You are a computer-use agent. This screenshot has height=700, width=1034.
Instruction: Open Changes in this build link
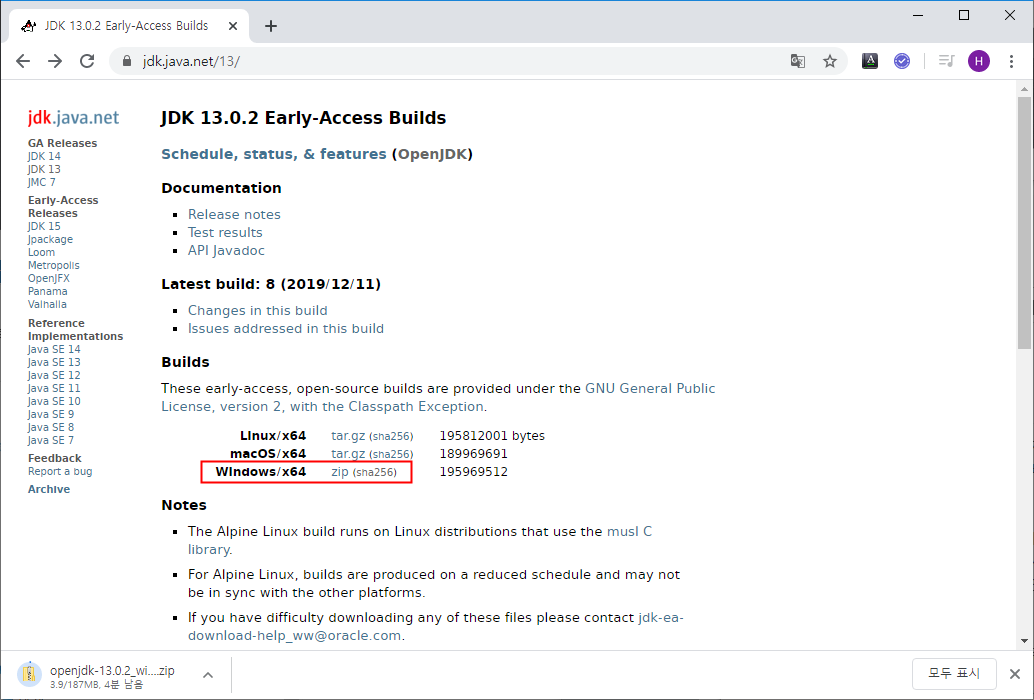pyautogui.click(x=257, y=310)
